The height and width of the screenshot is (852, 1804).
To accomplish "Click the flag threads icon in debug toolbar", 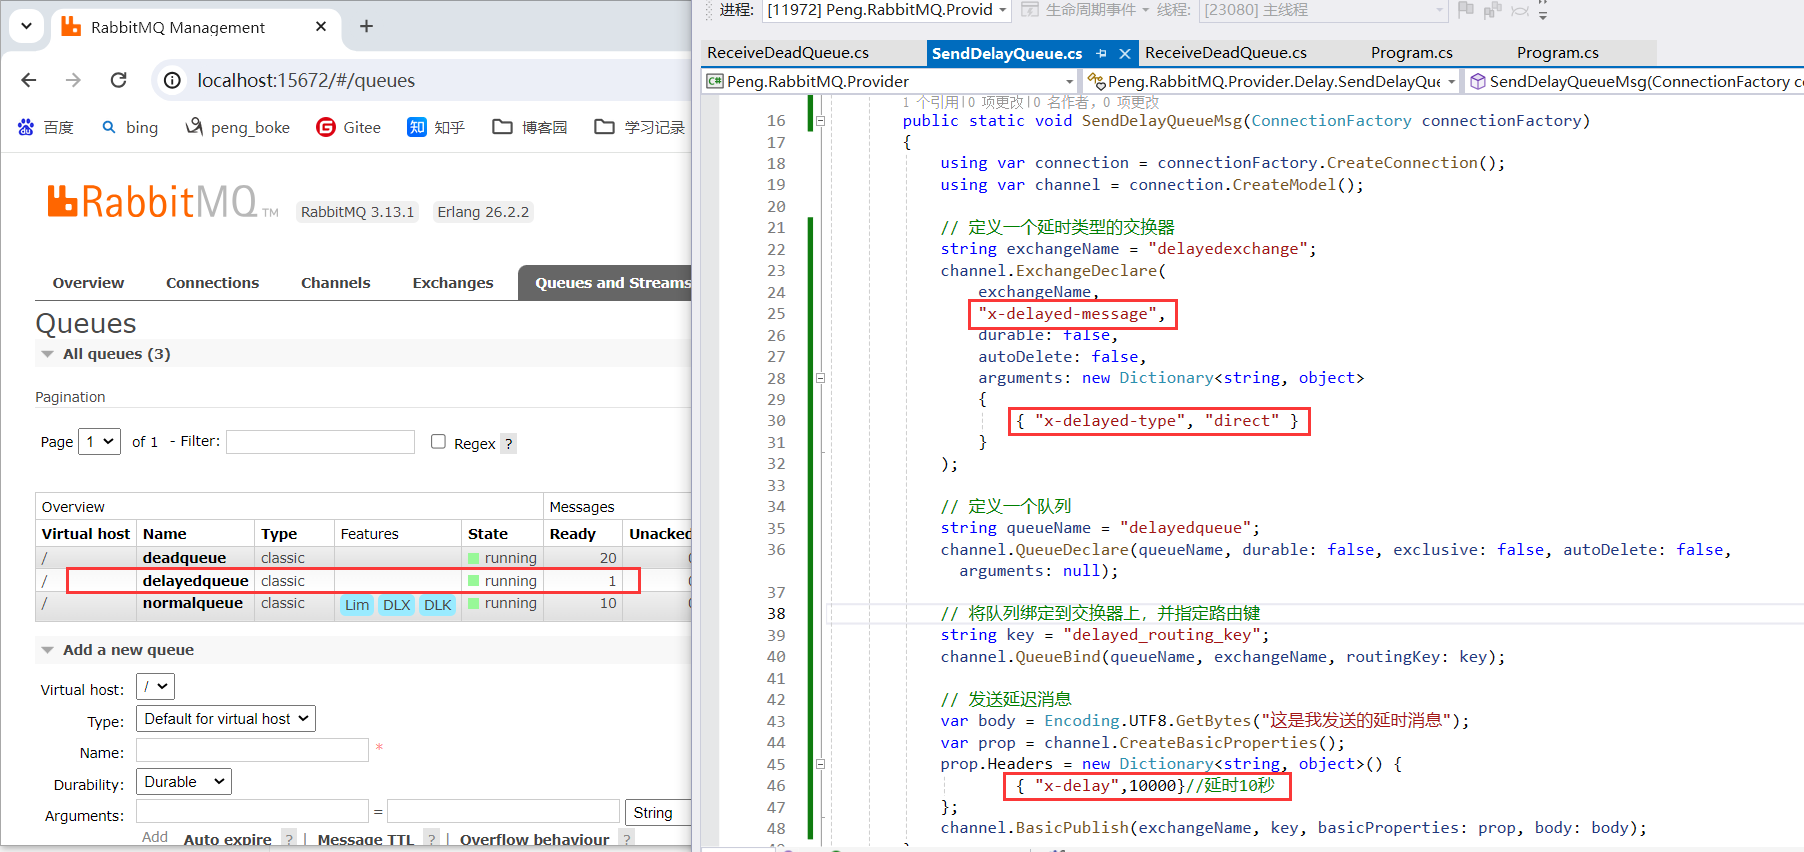I will (x=1466, y=10).
